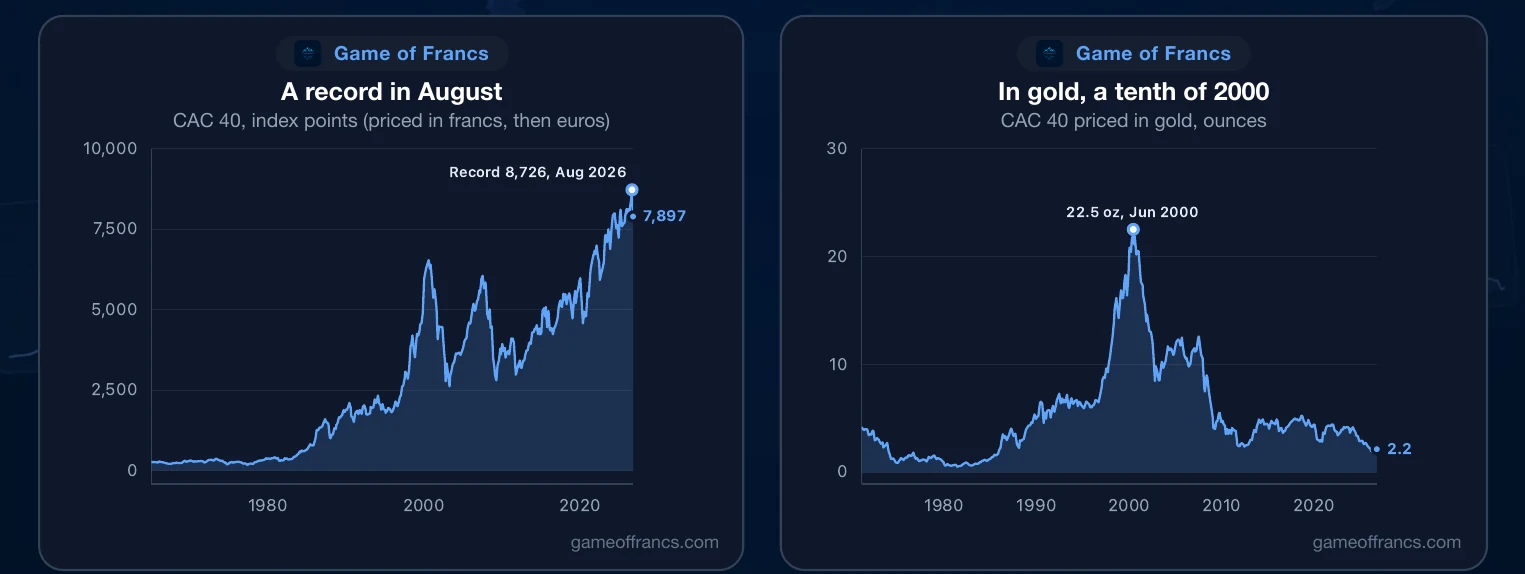Click the Game of Francs logo icon on right chart
Viewport: 1525px width, 574px height.
pyautogui.click(x=1050, y=54)
